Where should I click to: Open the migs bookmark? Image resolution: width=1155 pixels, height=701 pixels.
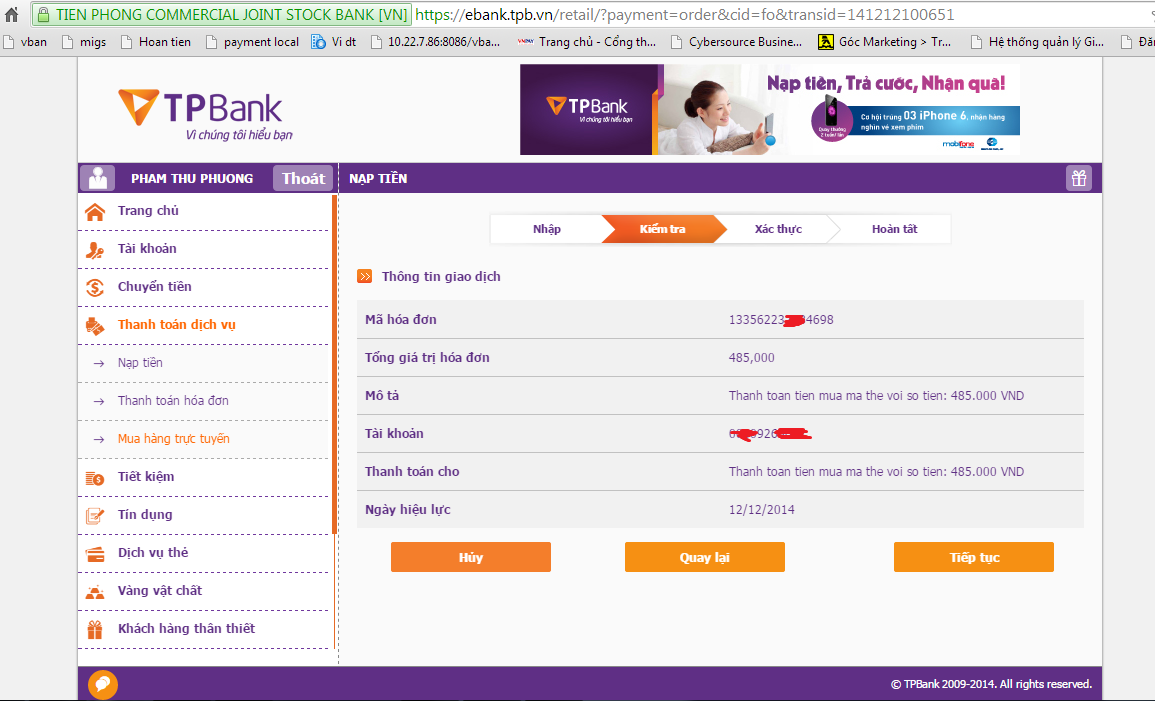pyautogui.click(x=85, y=42)
